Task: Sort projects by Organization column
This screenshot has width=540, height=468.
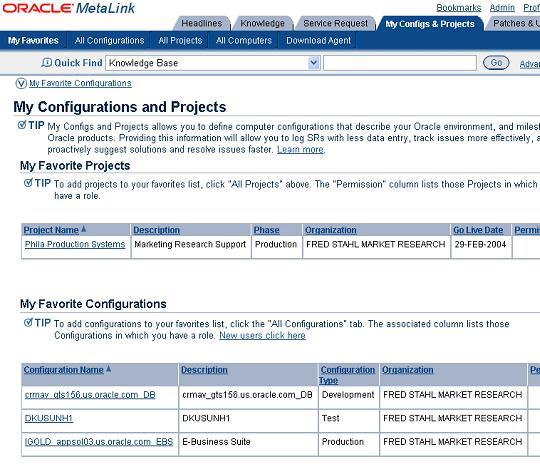Action: click(x=331, y=230)
